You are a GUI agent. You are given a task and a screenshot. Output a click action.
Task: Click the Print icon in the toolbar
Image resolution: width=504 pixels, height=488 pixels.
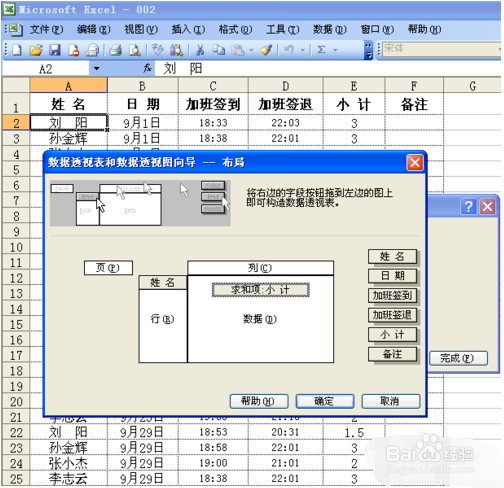pyautogui.click(x=115, y=50)
